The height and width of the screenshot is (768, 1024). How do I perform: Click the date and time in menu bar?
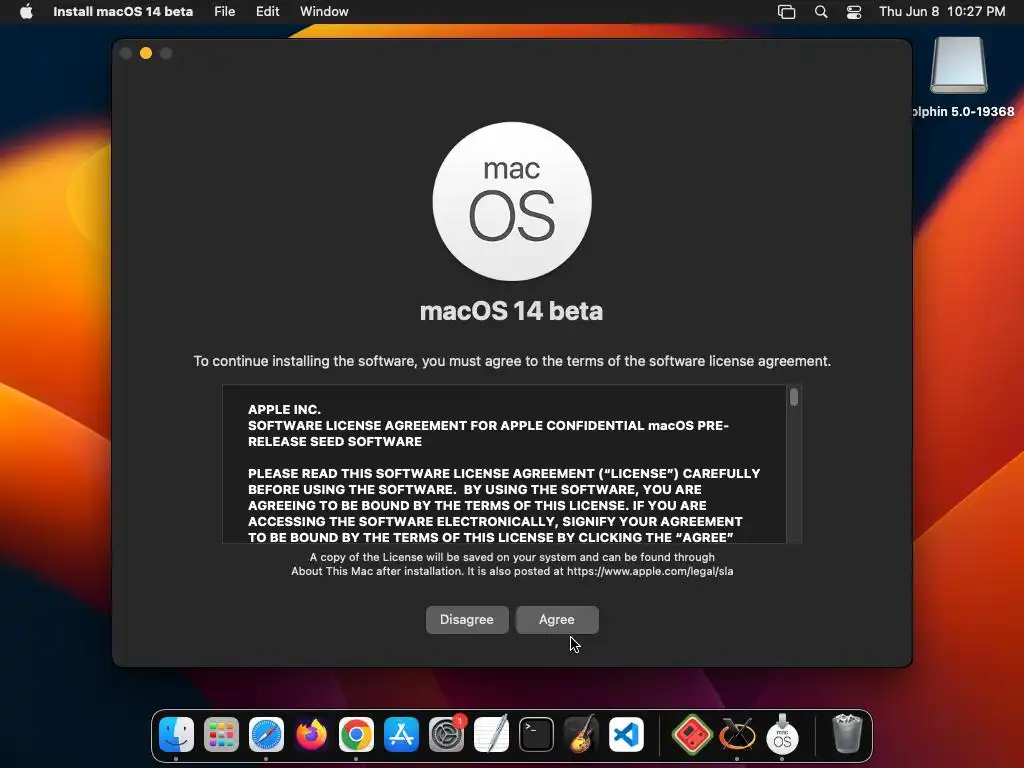pos(942,12)
